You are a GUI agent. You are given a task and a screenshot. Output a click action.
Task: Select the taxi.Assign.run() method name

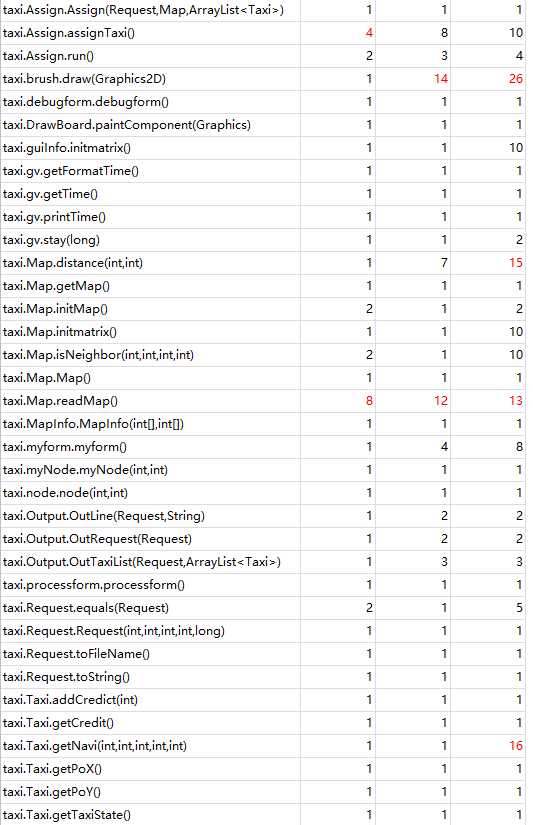[48, 56]
